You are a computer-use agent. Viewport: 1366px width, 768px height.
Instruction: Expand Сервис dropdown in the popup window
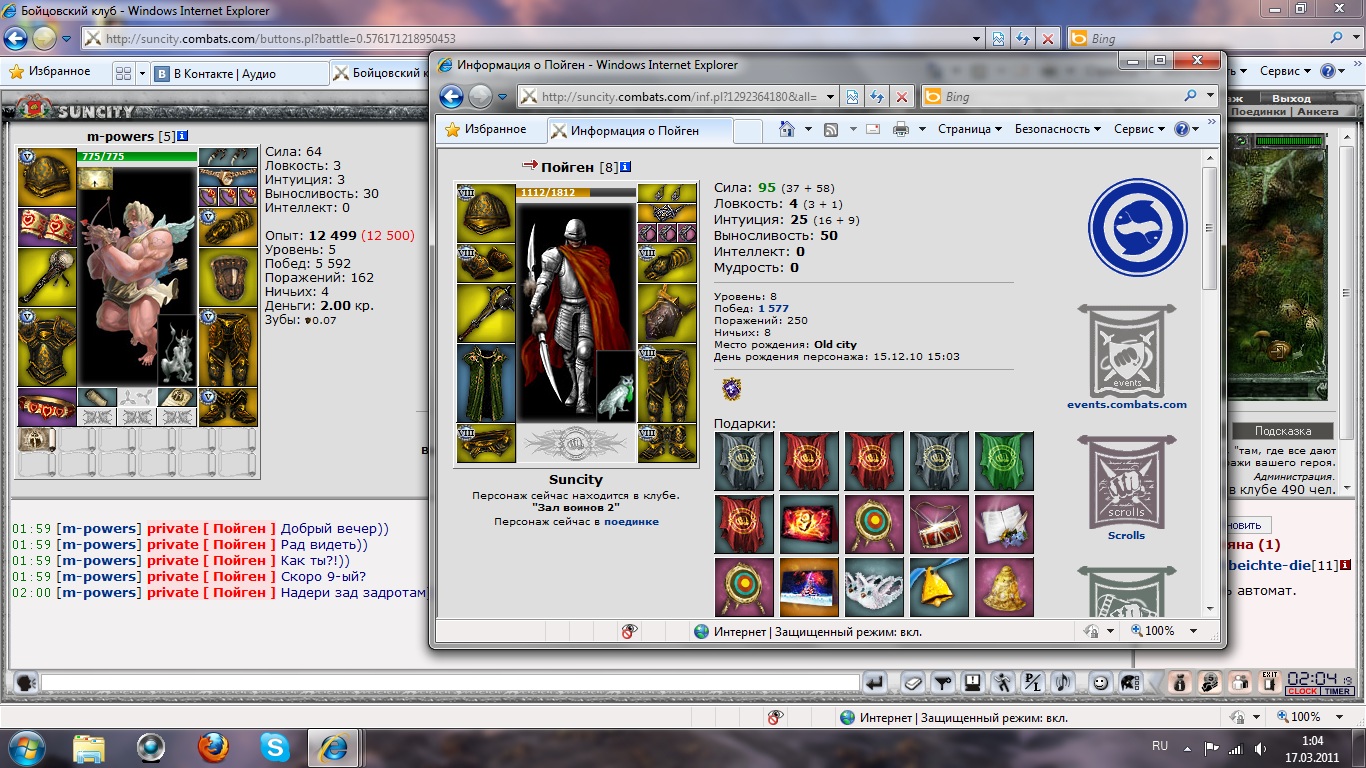(x=1139, y=129)
